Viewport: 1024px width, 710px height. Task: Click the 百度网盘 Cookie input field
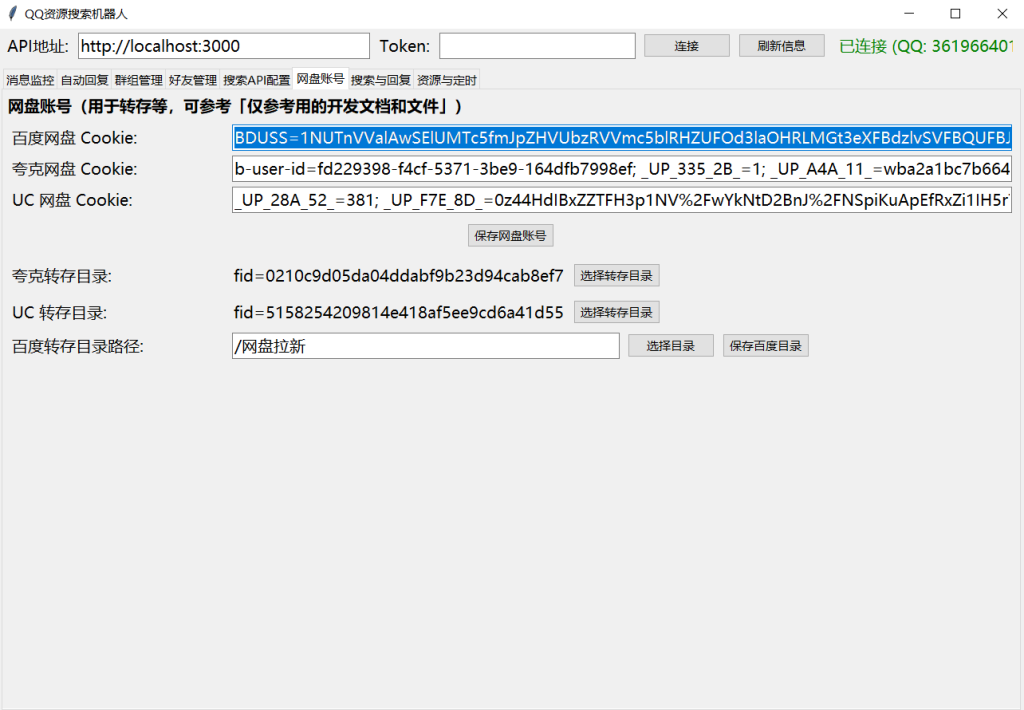pyautogui.click(x=621, y=138)
